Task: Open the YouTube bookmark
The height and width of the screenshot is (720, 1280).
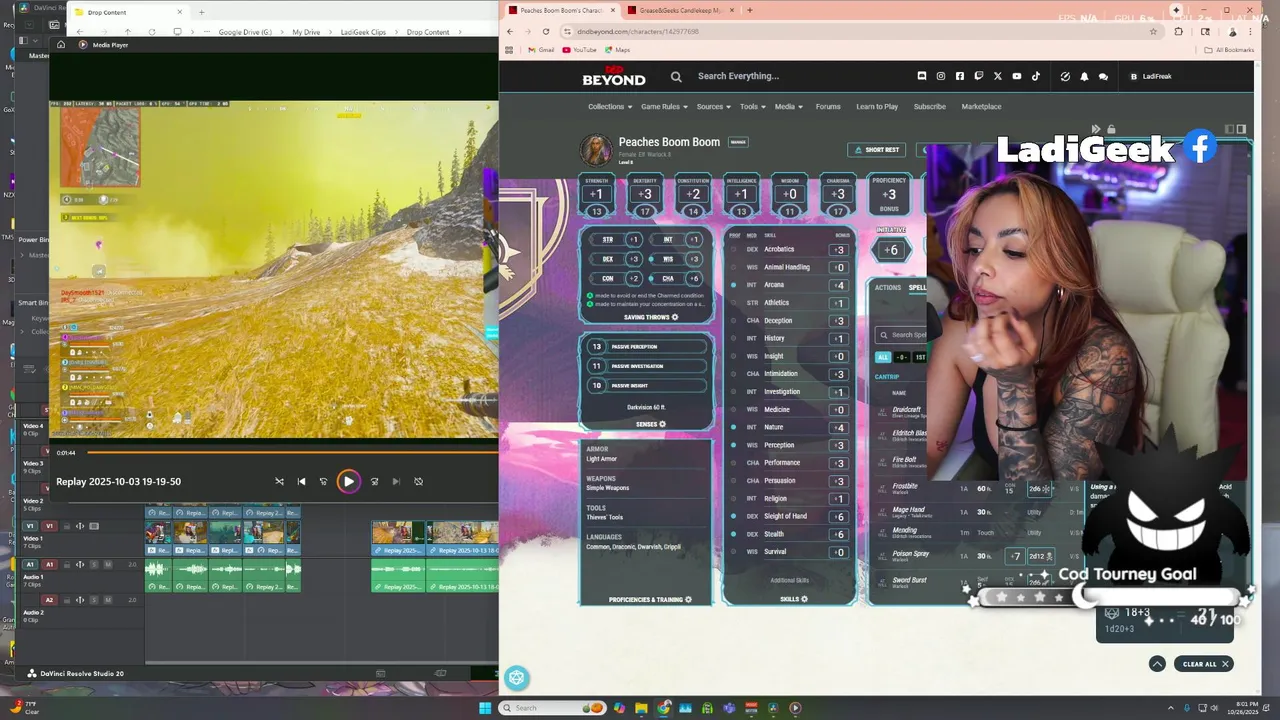Action: pos(580,50)
